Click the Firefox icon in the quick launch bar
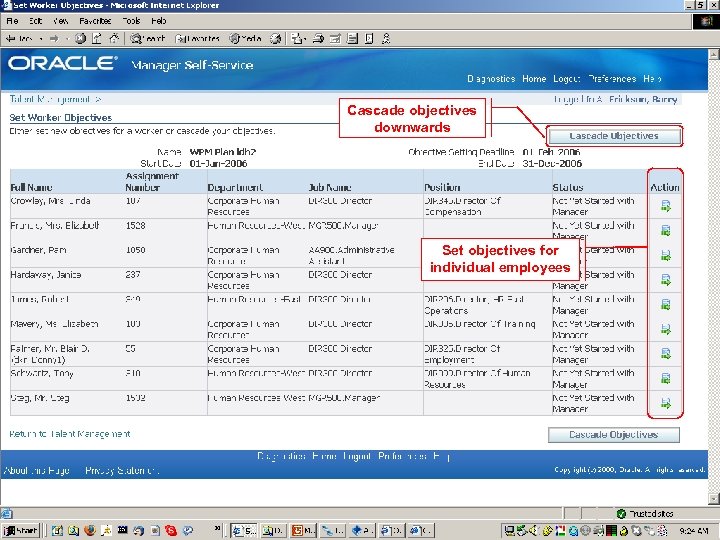The height and width of the screenshot is (540, 720). click(x=90, y=530)
